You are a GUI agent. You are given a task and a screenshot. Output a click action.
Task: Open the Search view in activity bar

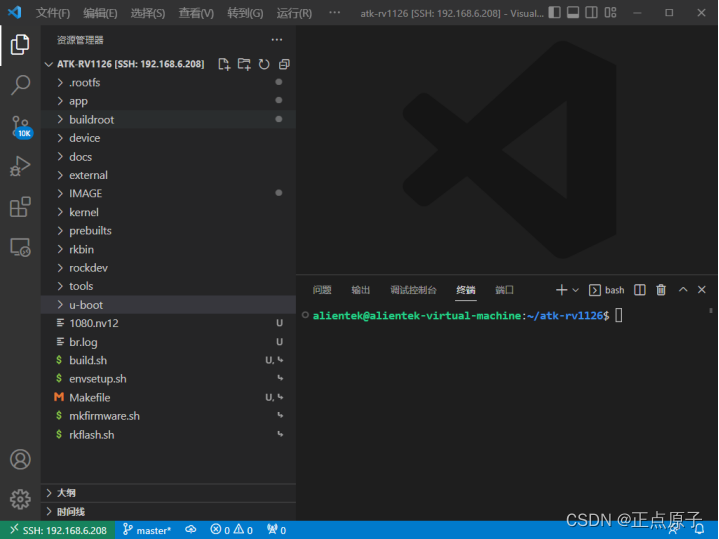(x=20, y=85)
